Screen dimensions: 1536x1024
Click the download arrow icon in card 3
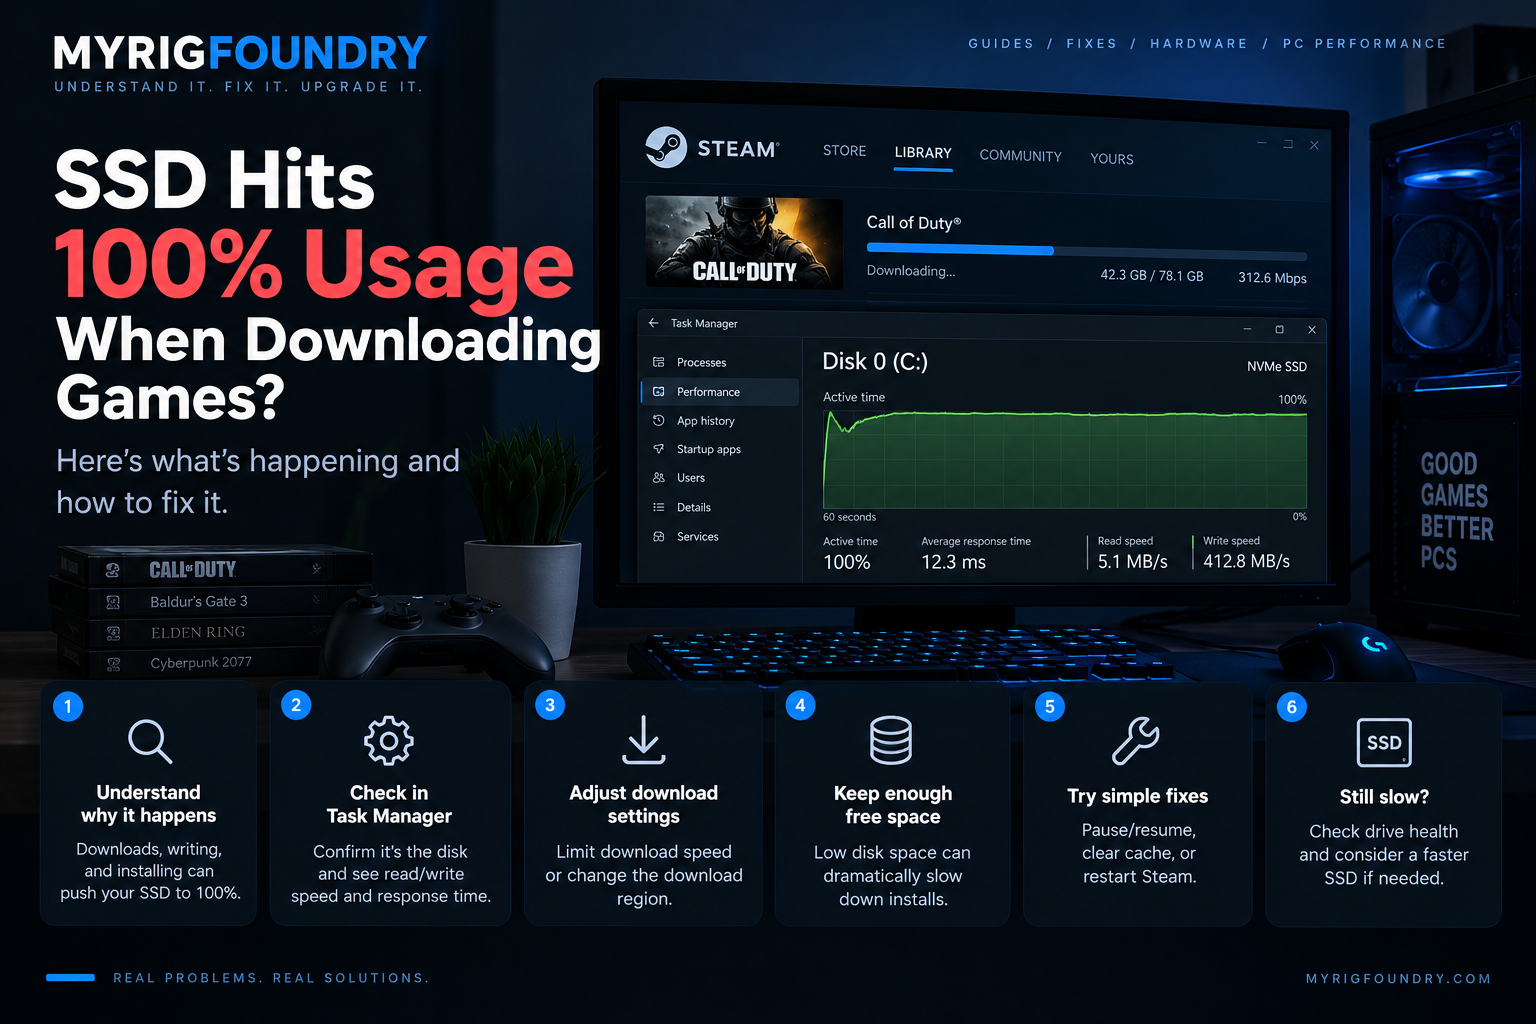[x=644, y=739]
